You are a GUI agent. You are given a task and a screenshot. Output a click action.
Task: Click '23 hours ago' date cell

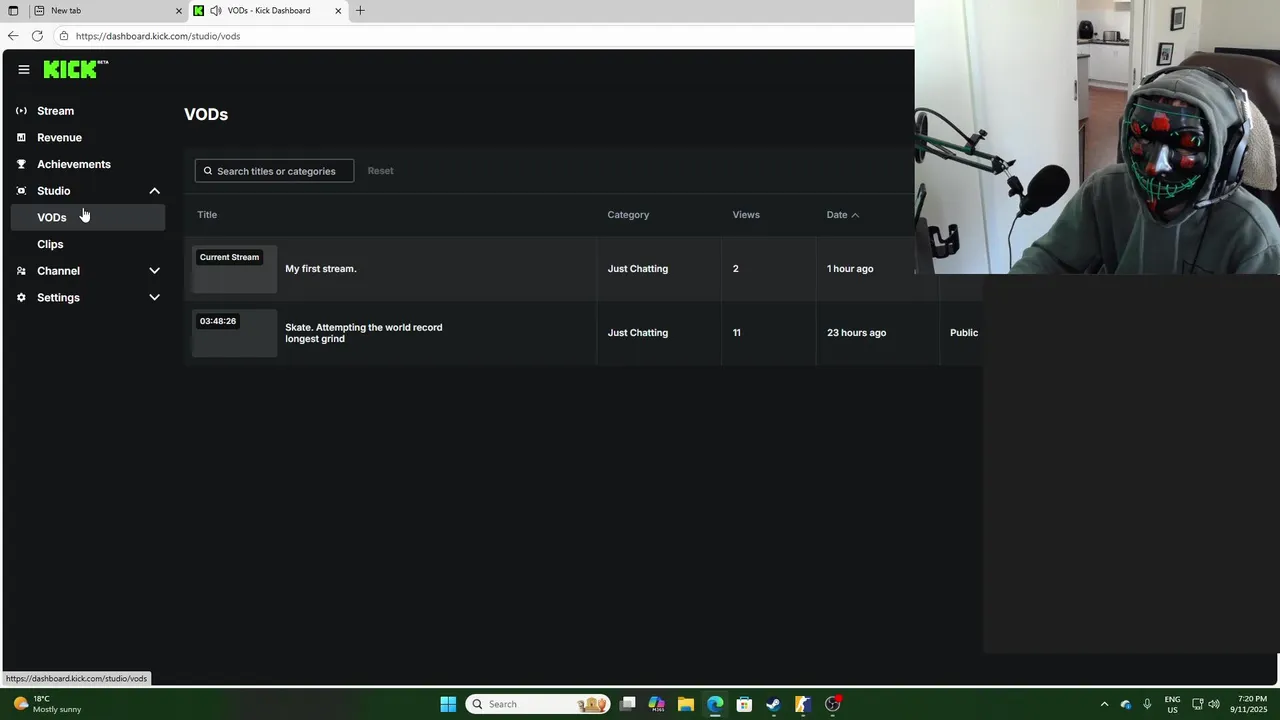[856, 333]
